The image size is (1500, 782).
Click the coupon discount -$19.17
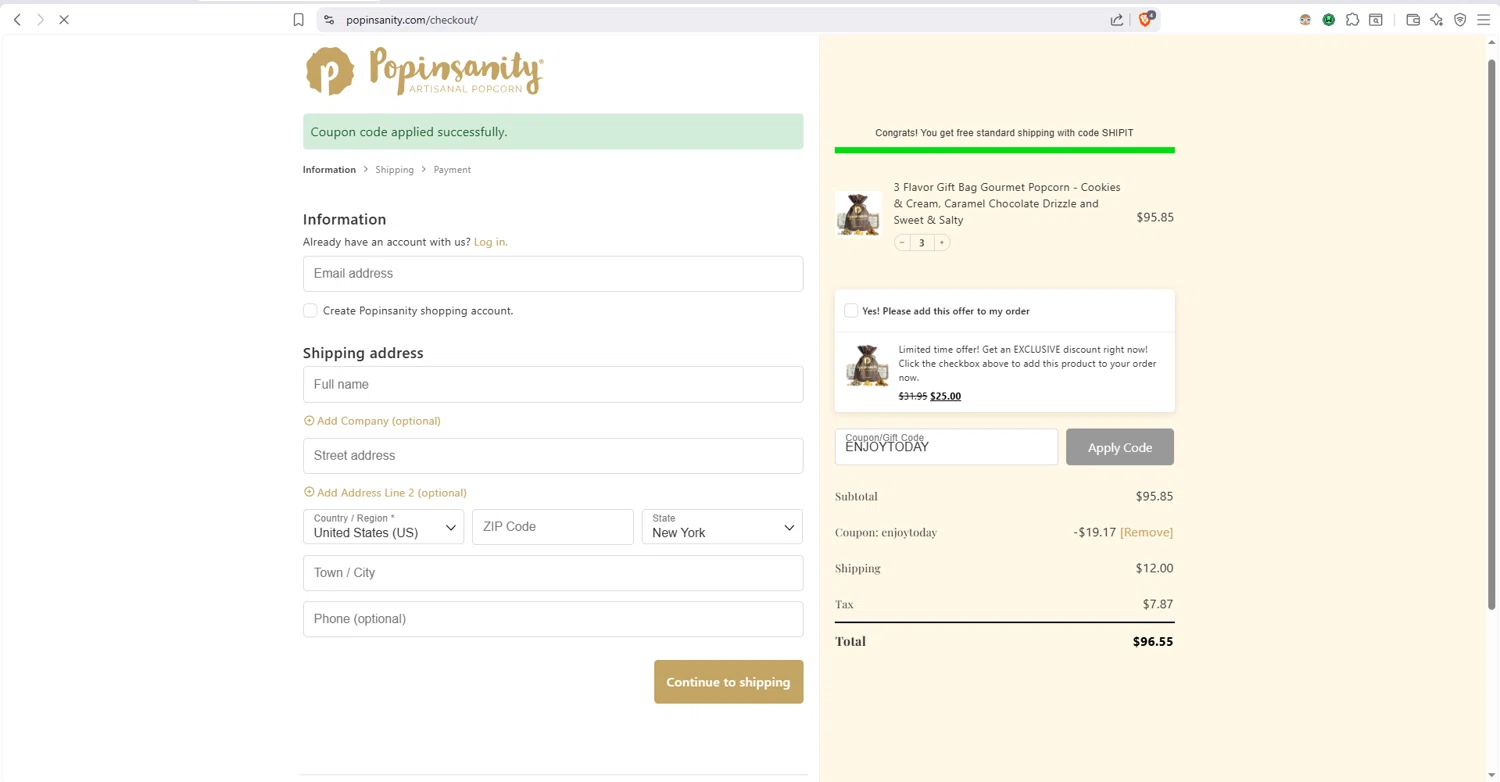[x=1094, y=532]
